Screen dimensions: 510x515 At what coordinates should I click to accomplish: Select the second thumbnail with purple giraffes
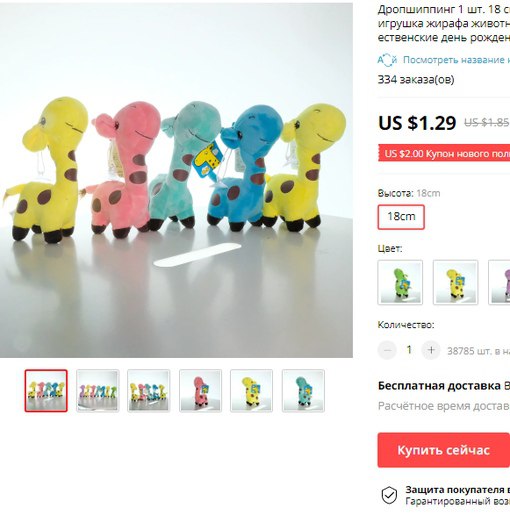(x=98, y=391)
